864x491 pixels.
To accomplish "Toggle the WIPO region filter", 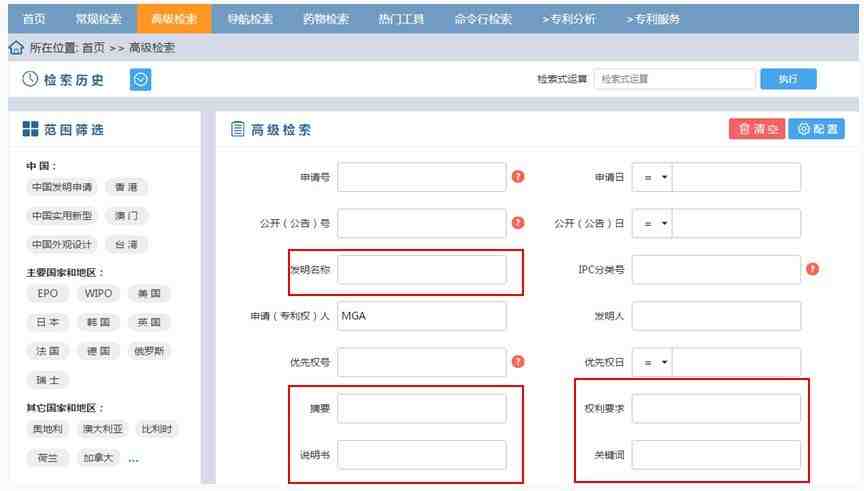I will coord(99,293).
